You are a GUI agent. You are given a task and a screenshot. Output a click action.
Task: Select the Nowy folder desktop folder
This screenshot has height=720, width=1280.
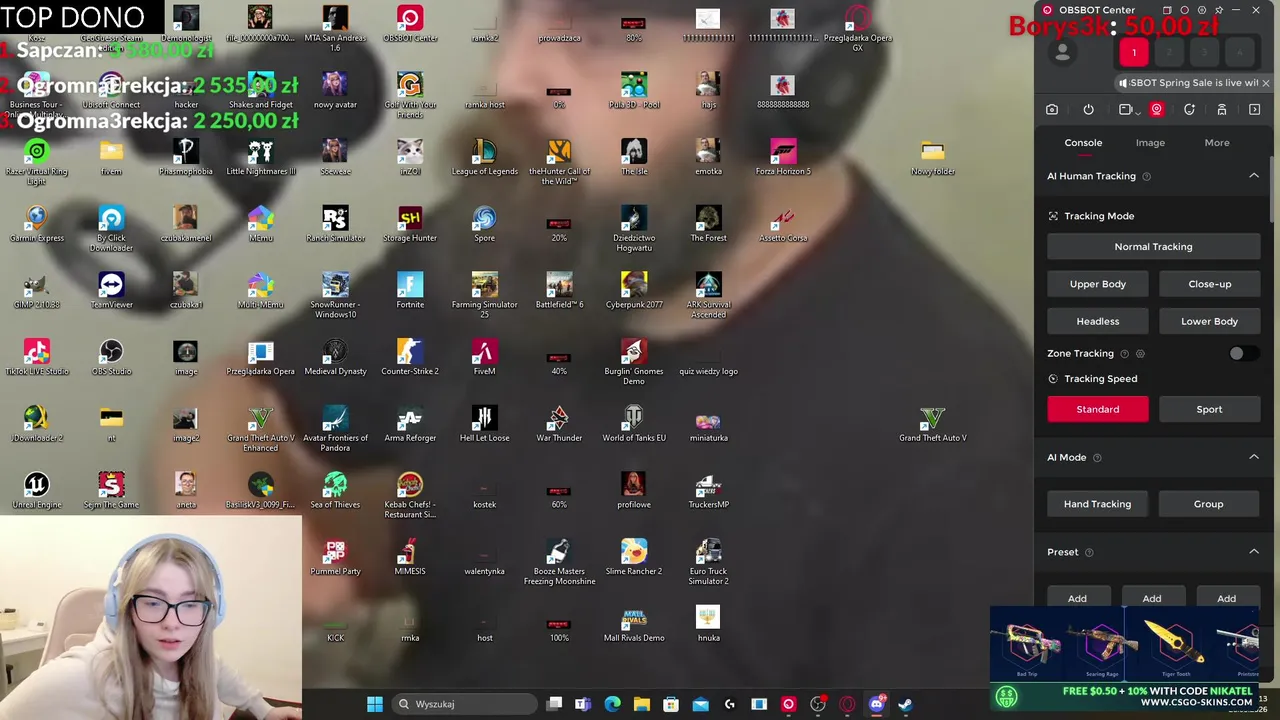tap(933, 159)
